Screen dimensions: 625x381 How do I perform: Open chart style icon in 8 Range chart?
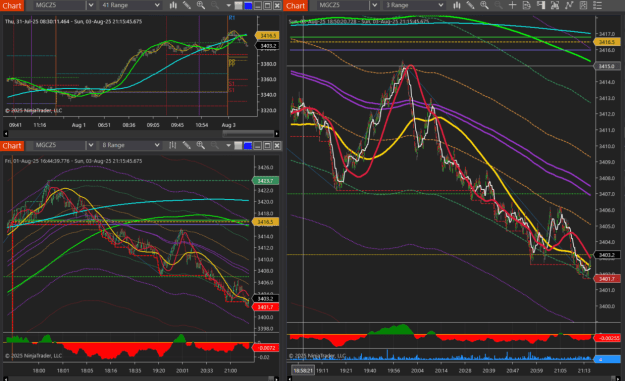(x=173, y=145)
